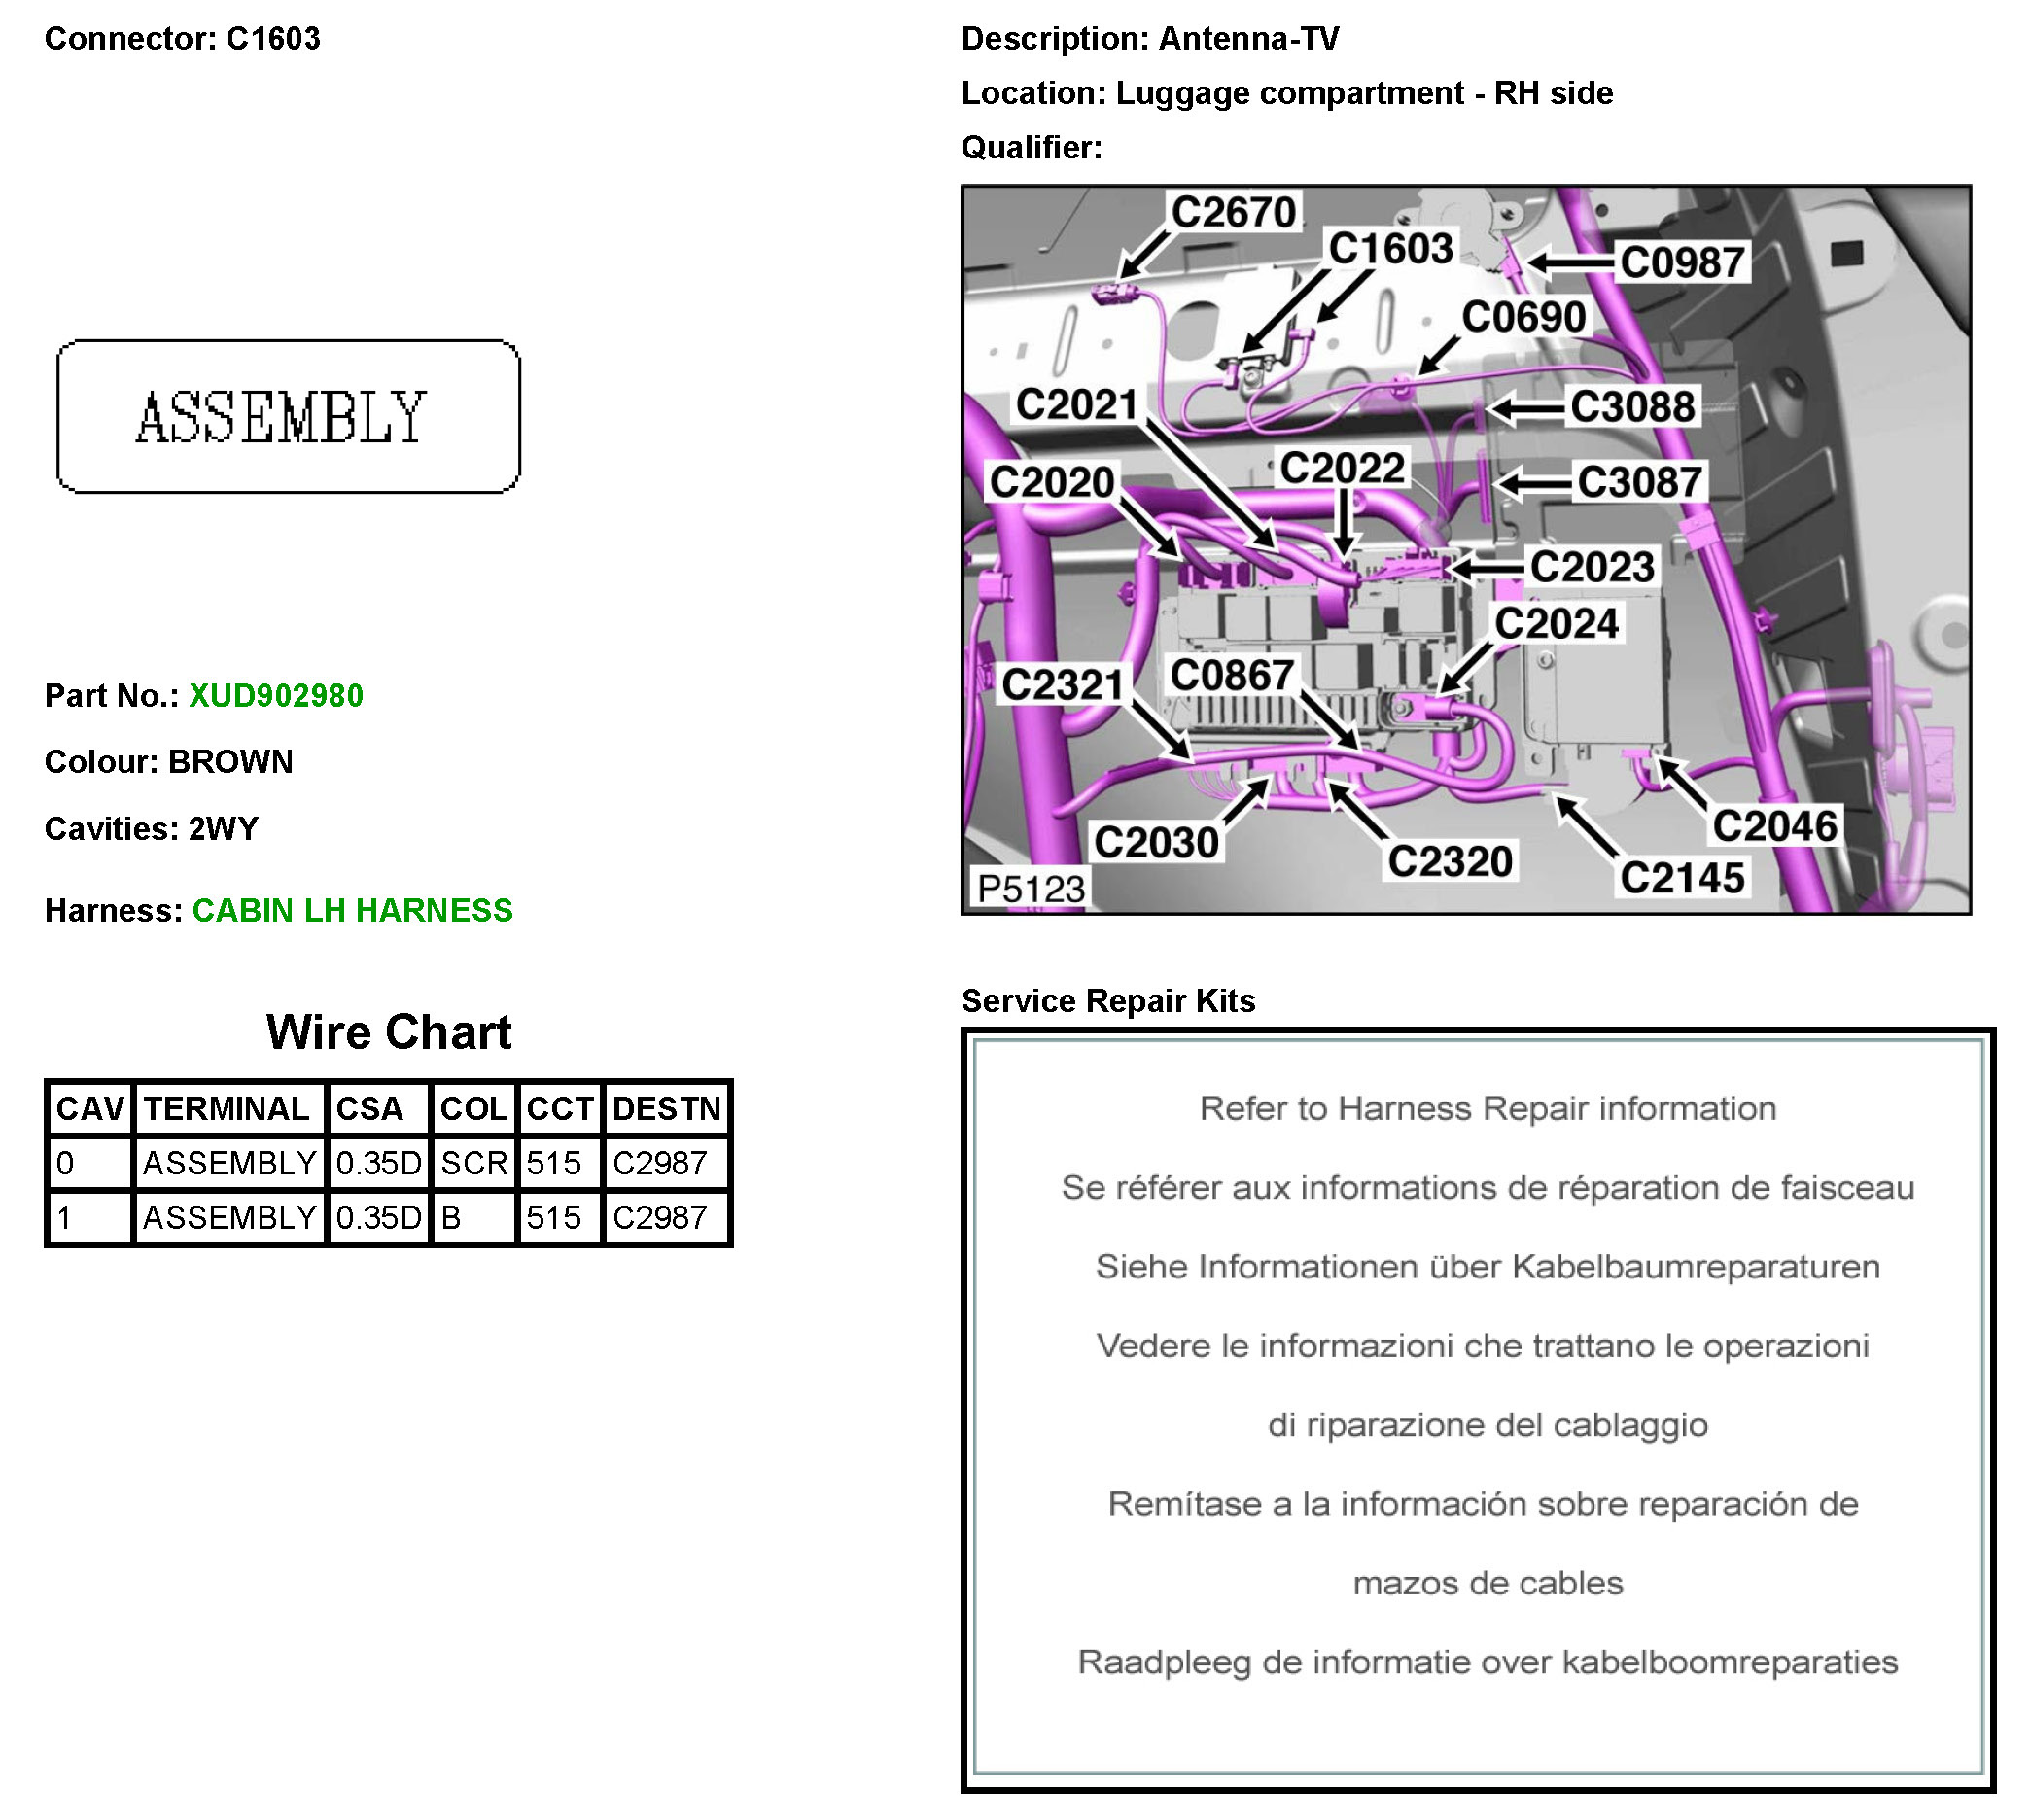This screenshot has height=1820, width=2030.
Task: Select the C2145 connector label
Action: click(1683, 879)
